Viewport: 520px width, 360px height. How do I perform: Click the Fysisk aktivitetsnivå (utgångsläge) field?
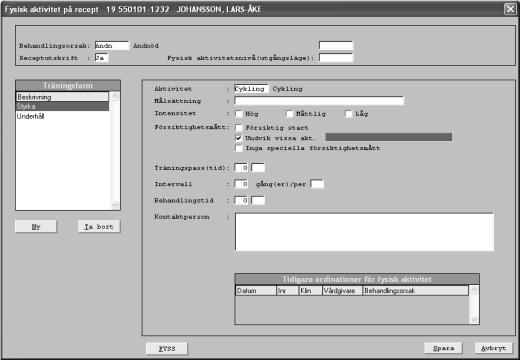[x=336, y=57]
